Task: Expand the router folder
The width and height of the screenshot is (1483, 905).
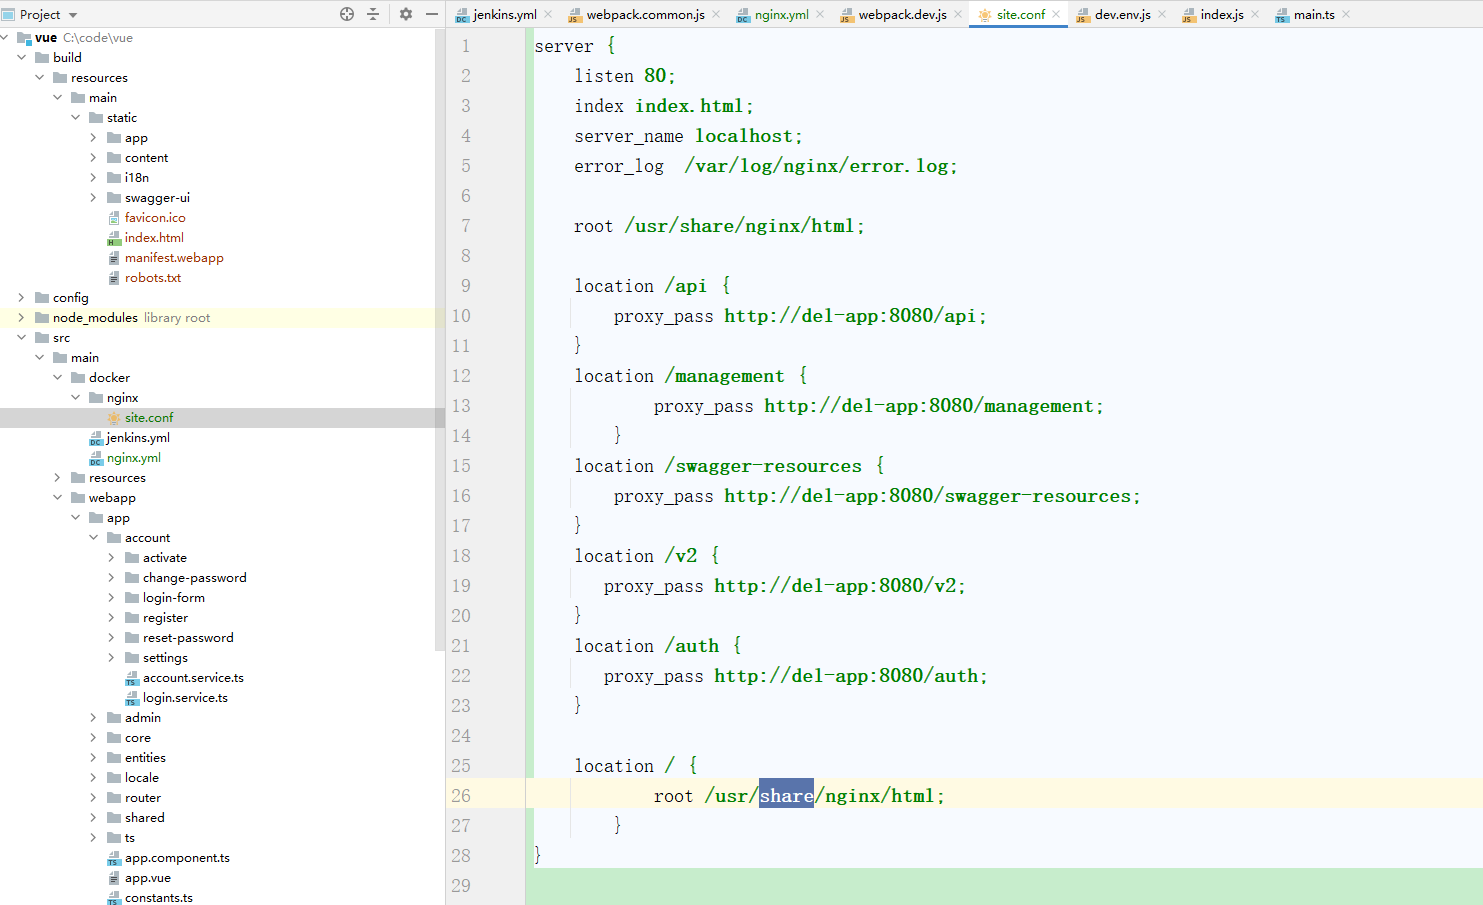Action: pyautogui.click(x=93, y=797)
